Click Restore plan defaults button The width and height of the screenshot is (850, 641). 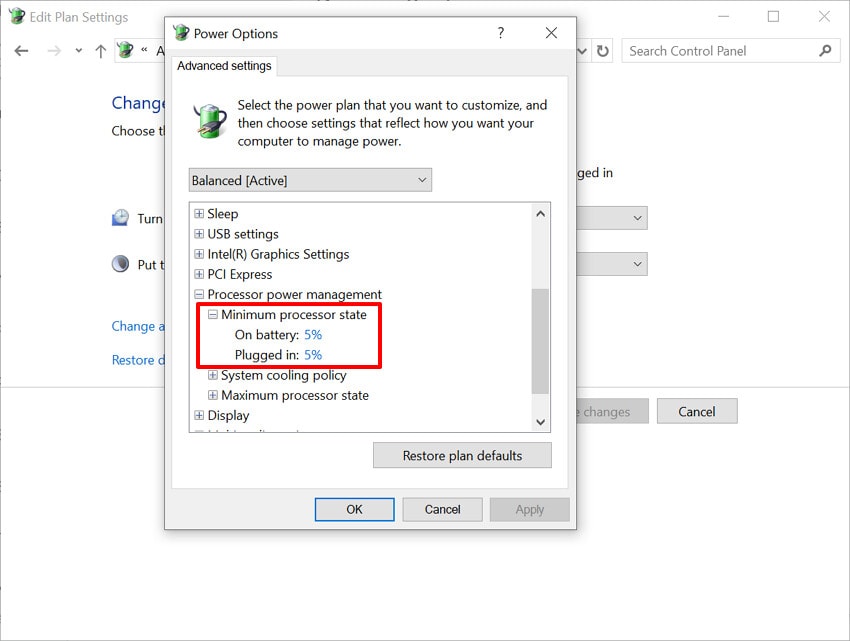(462, 456)
